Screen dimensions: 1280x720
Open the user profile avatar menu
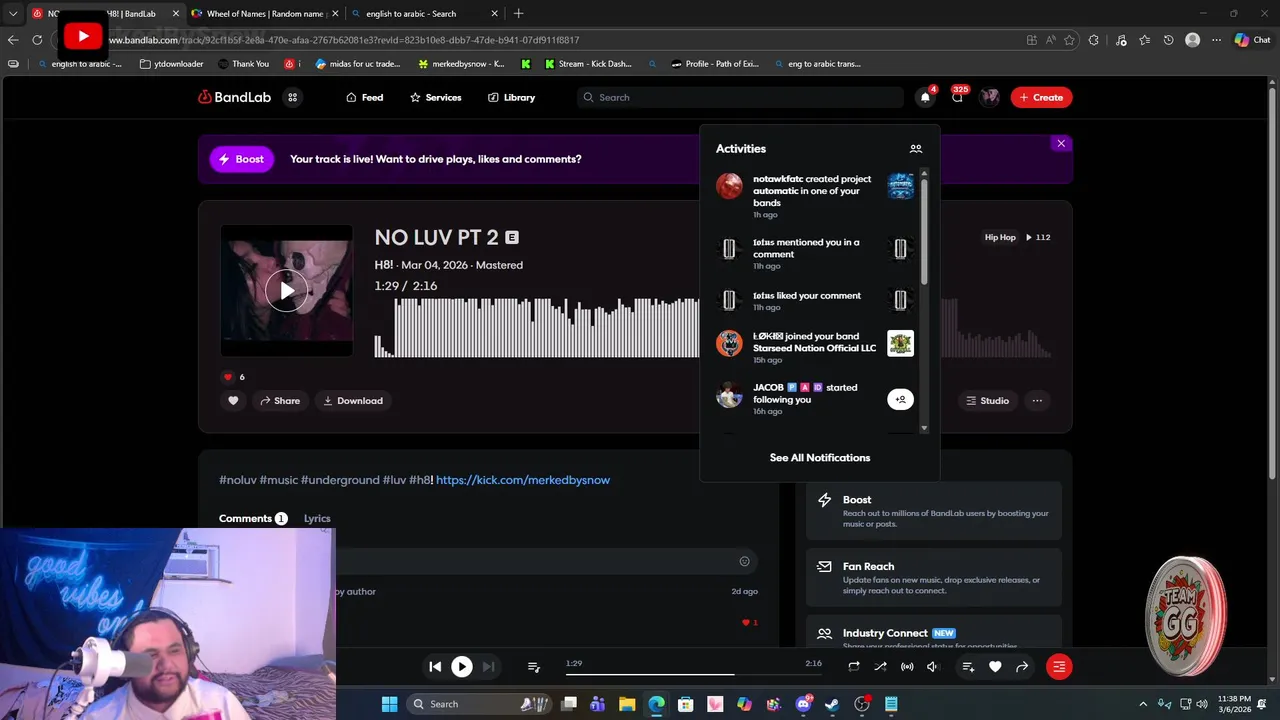990,97
